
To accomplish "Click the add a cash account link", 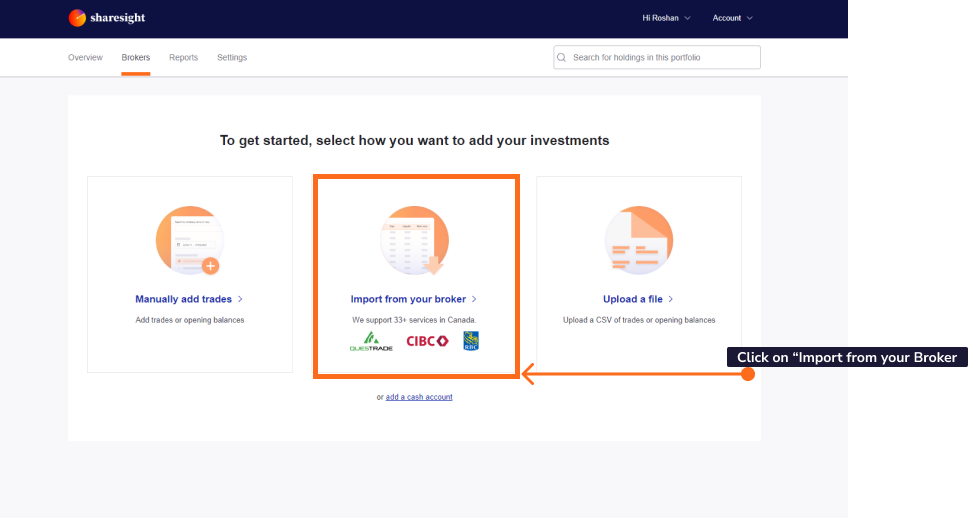I will coord(419,397).
